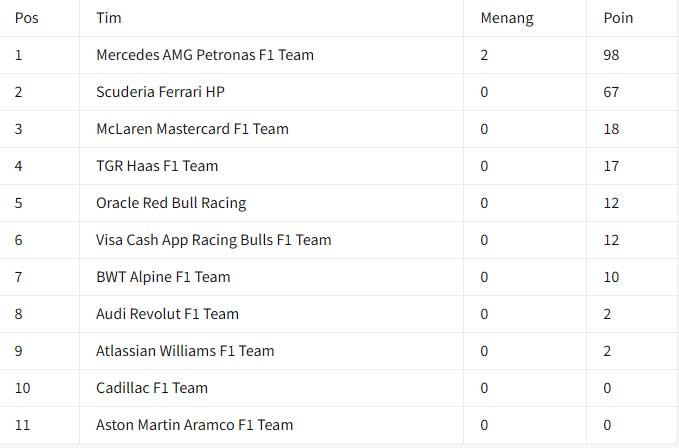Click Audi Revolut F1 Team

[167, 314]
